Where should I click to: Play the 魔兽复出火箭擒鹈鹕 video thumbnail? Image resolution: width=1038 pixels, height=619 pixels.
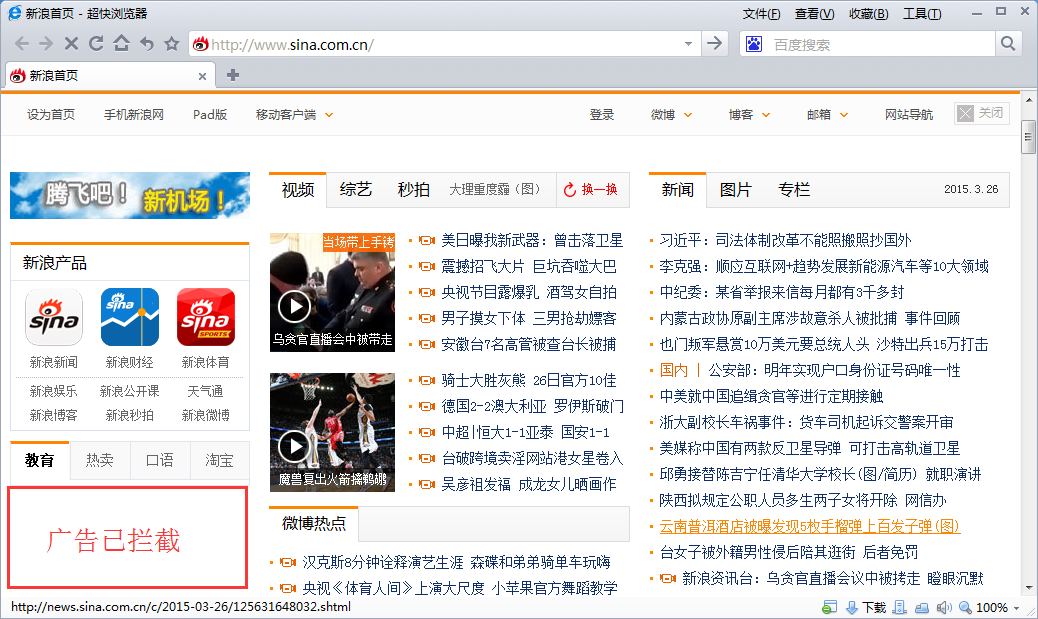332,432
